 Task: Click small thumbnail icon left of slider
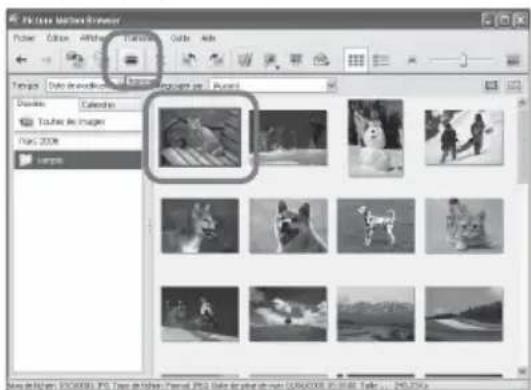(412, 60)
